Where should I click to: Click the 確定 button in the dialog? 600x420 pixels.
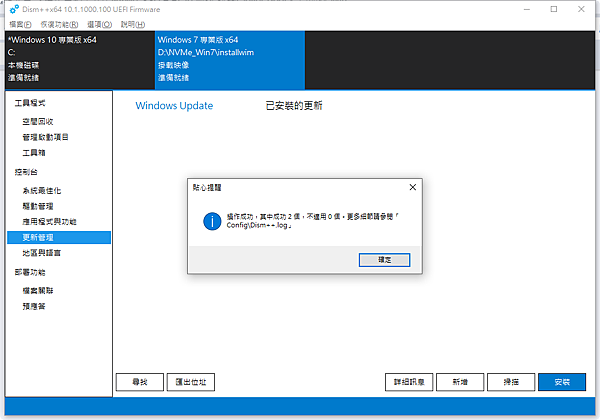pyautogui.click(x=384, y=260)
